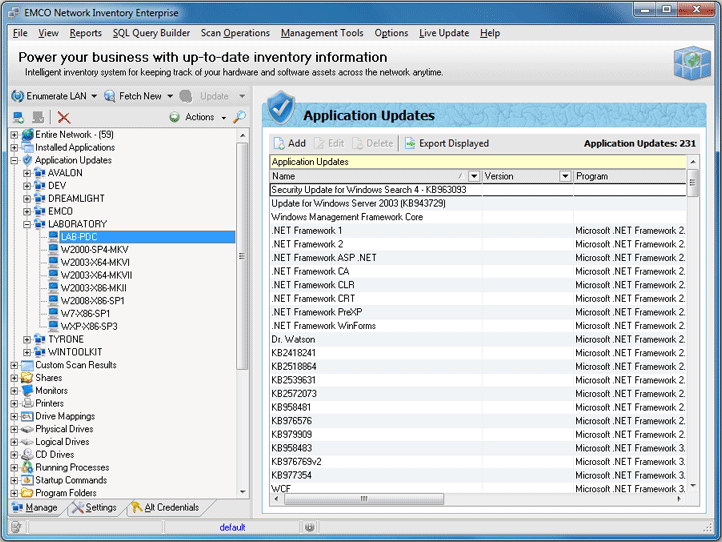Click the CD Drives disc icon
Screen dimensions: 722x542
pos(28,455)
